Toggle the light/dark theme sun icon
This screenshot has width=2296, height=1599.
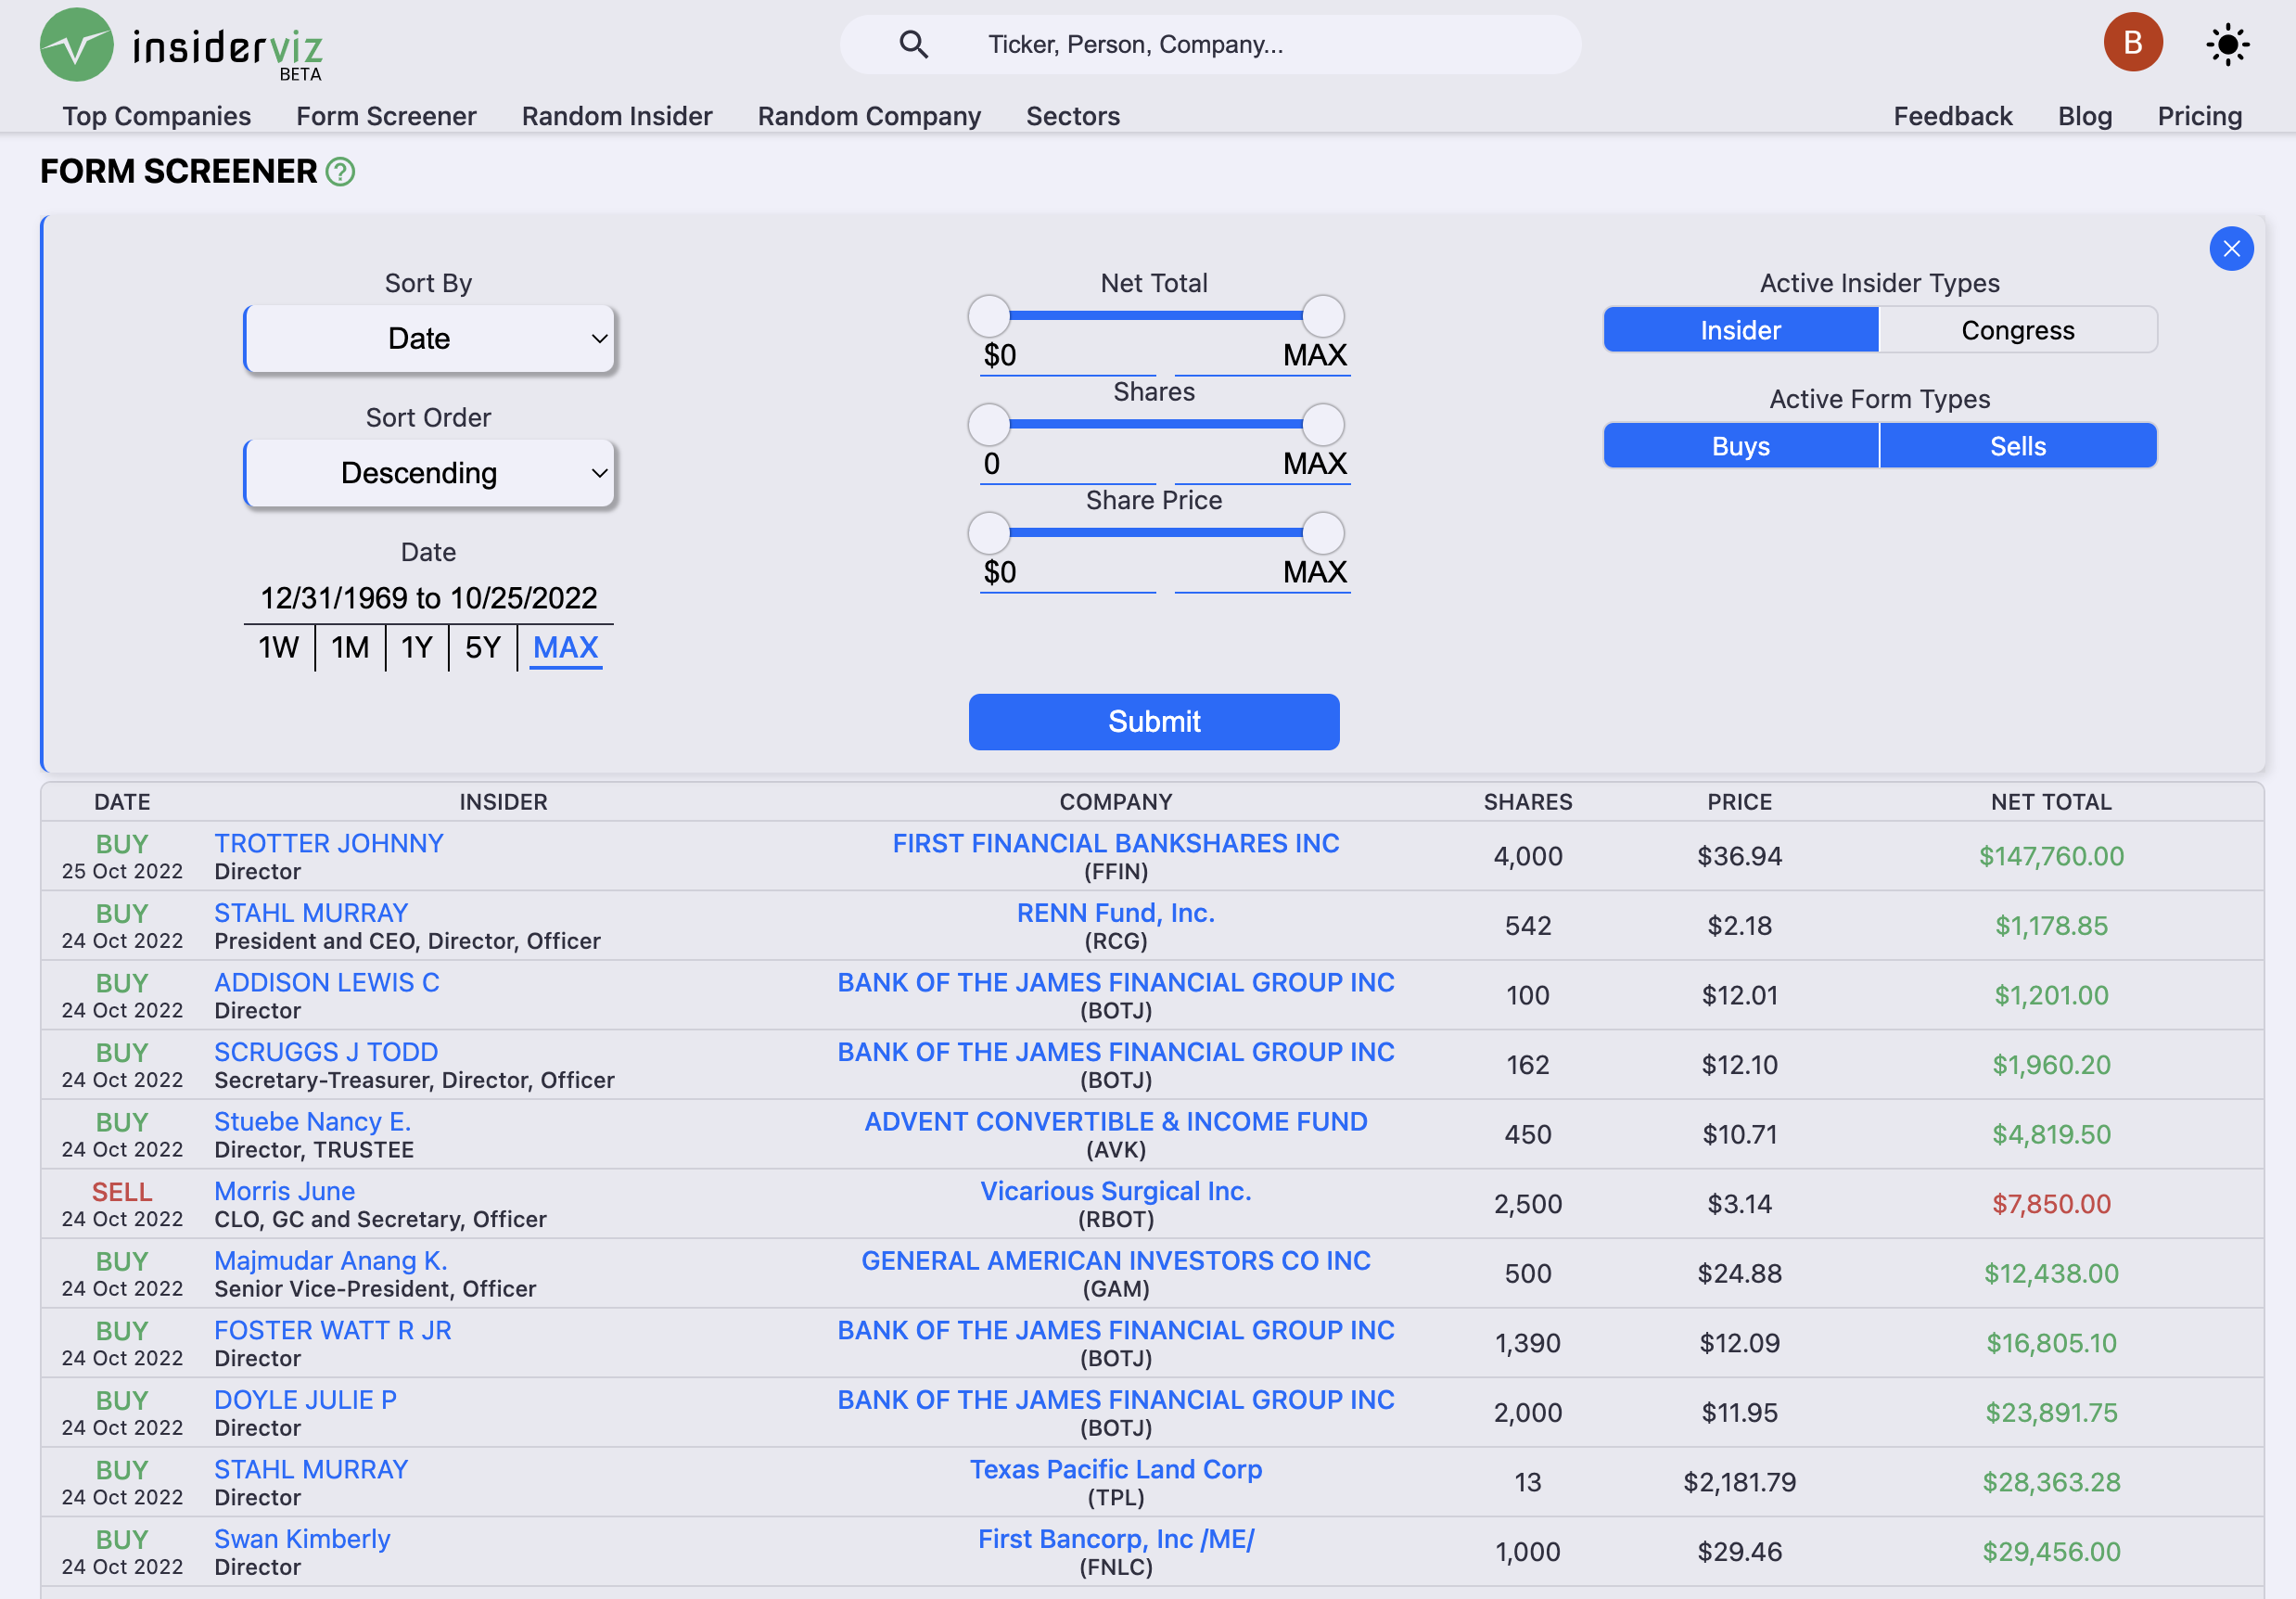(2227, 45)
